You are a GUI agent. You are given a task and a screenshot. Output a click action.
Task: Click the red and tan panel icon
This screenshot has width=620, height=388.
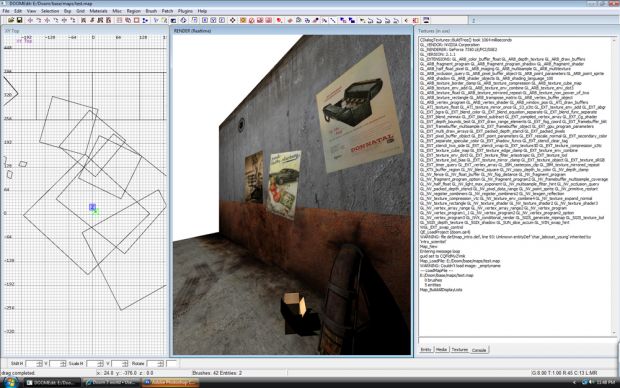click(x=416, y=20)
